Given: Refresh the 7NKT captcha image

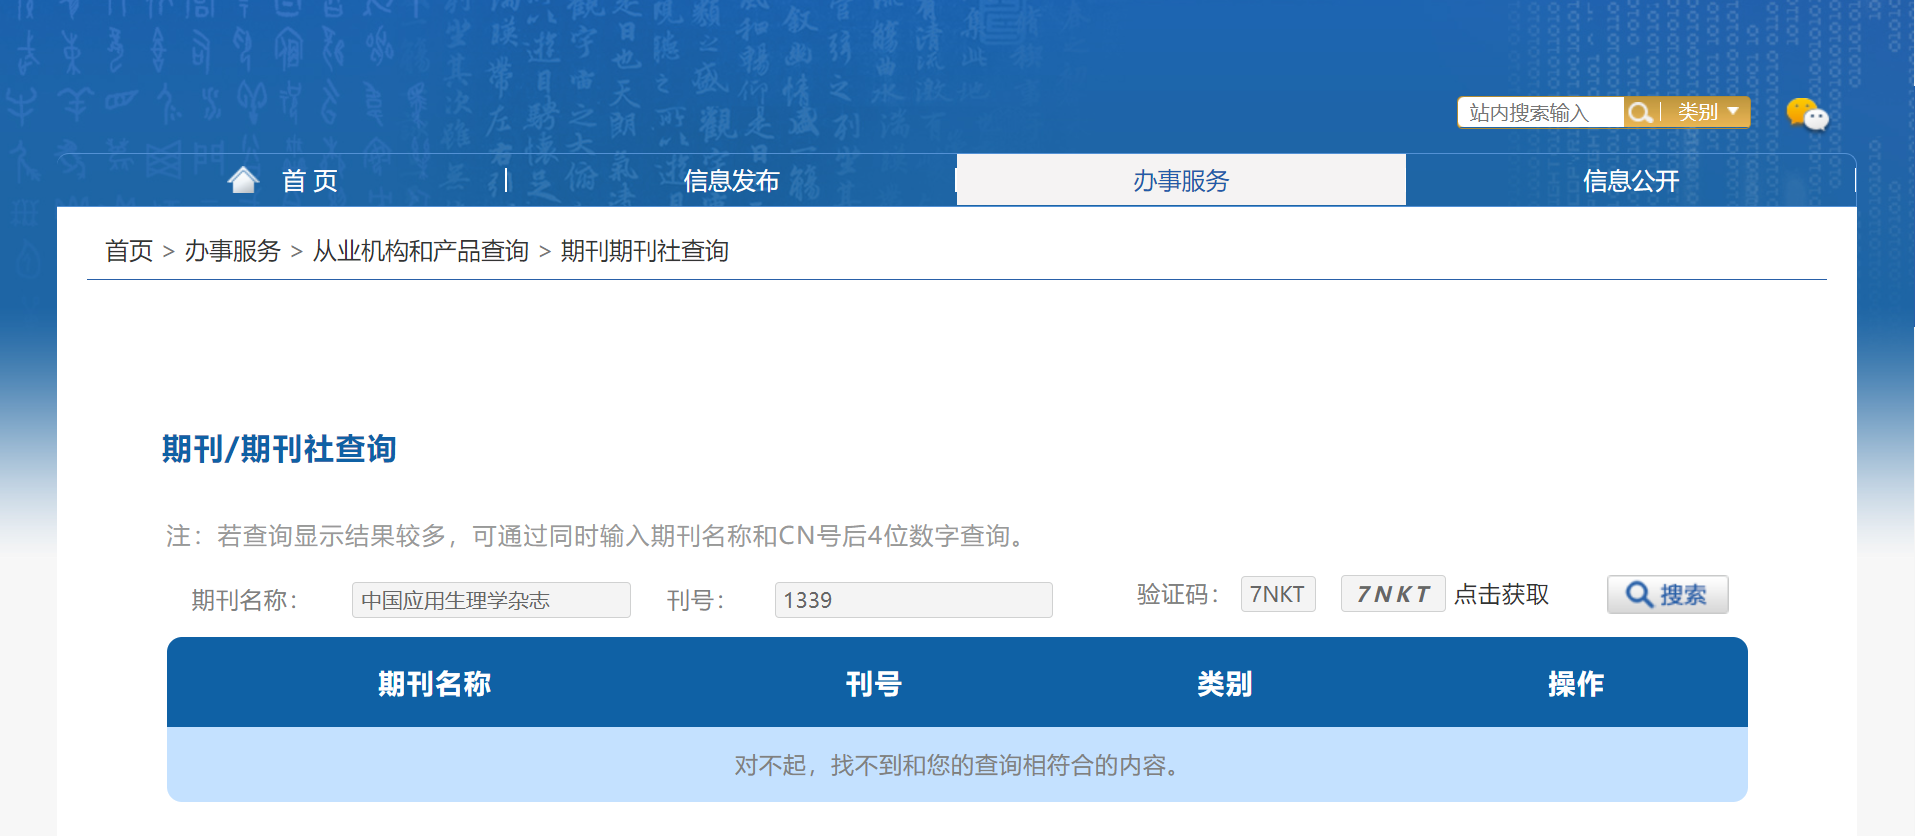Looking at the screenshot, I should pos(1392,594).
